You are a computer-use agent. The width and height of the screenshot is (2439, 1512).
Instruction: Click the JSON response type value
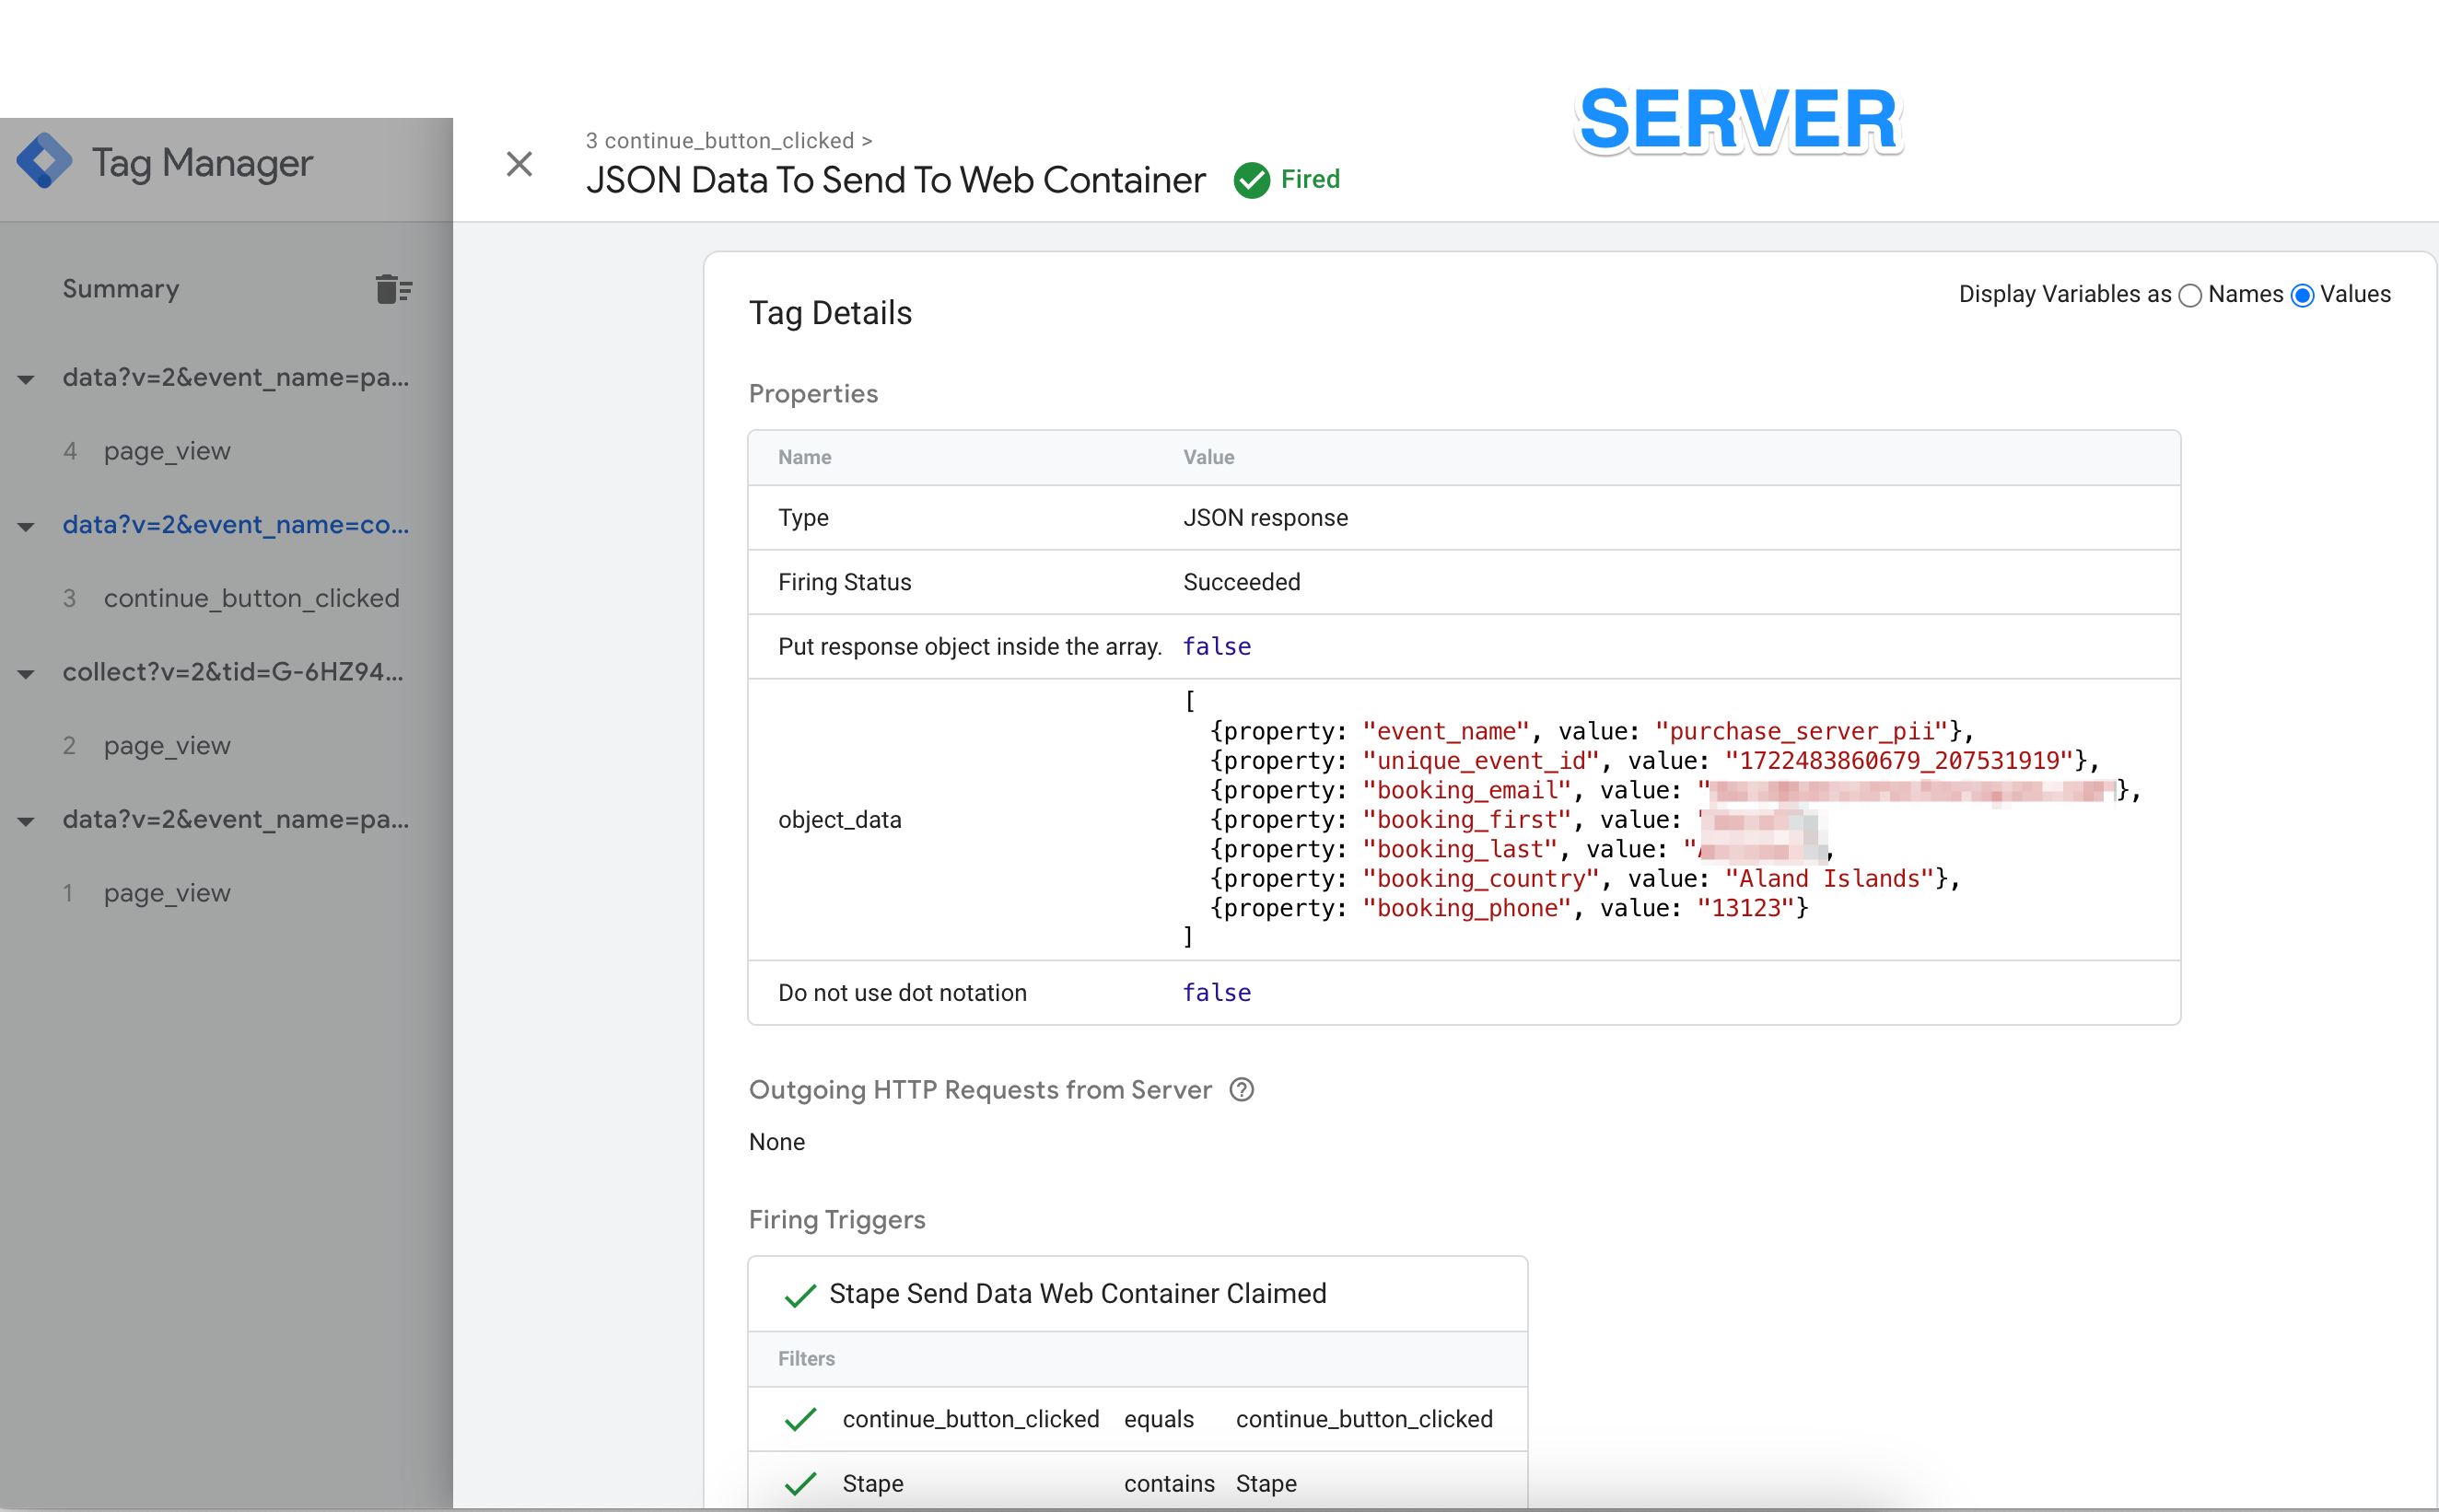(1265, 518)
